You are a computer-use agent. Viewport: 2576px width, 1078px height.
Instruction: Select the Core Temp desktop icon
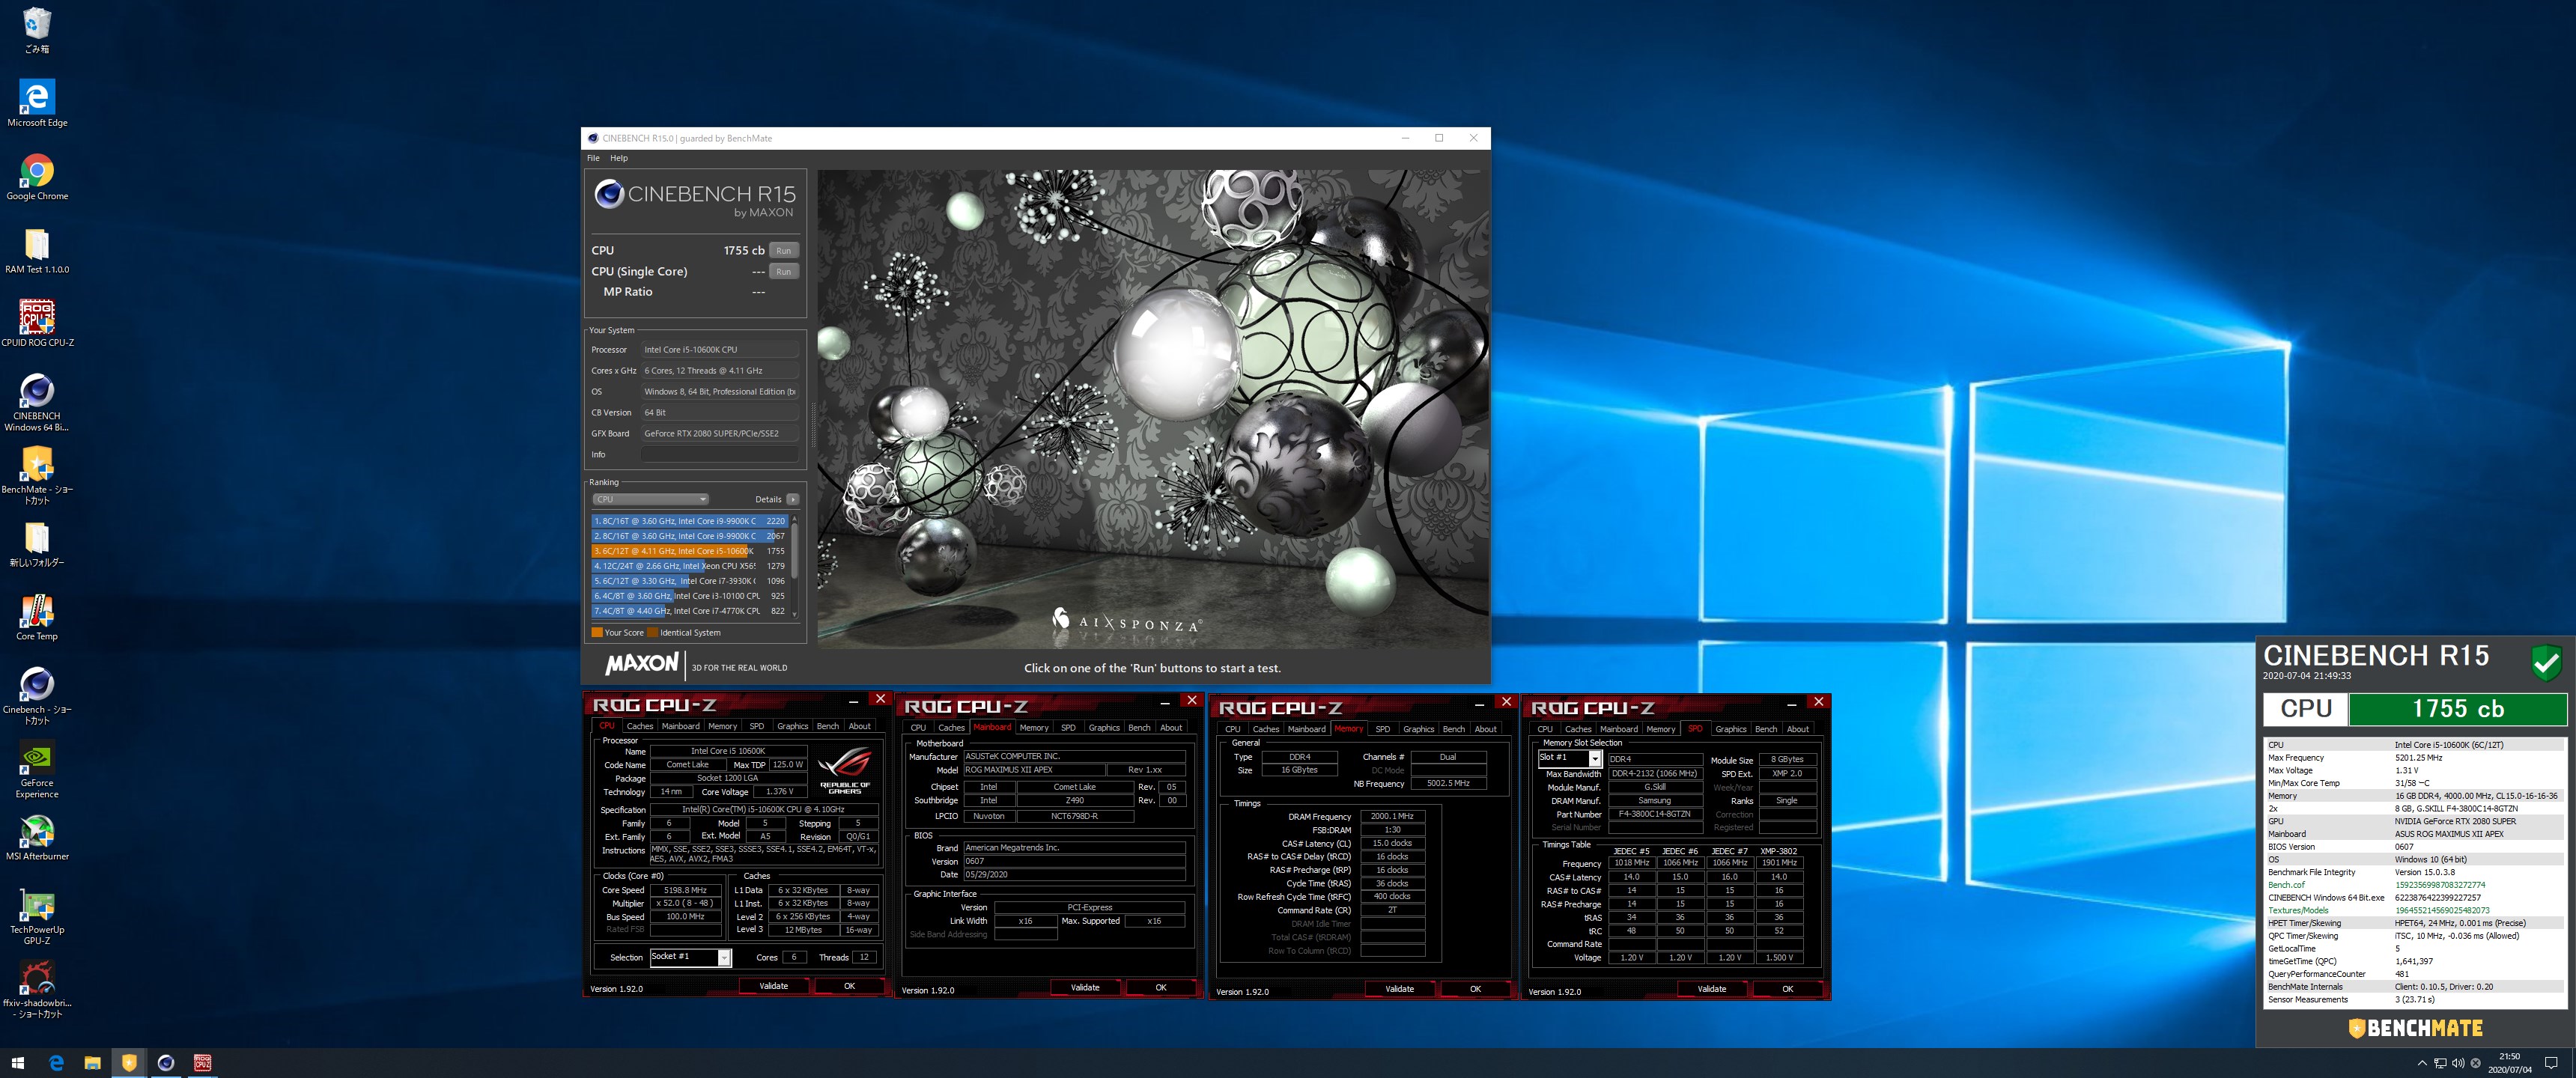[37, 617]
